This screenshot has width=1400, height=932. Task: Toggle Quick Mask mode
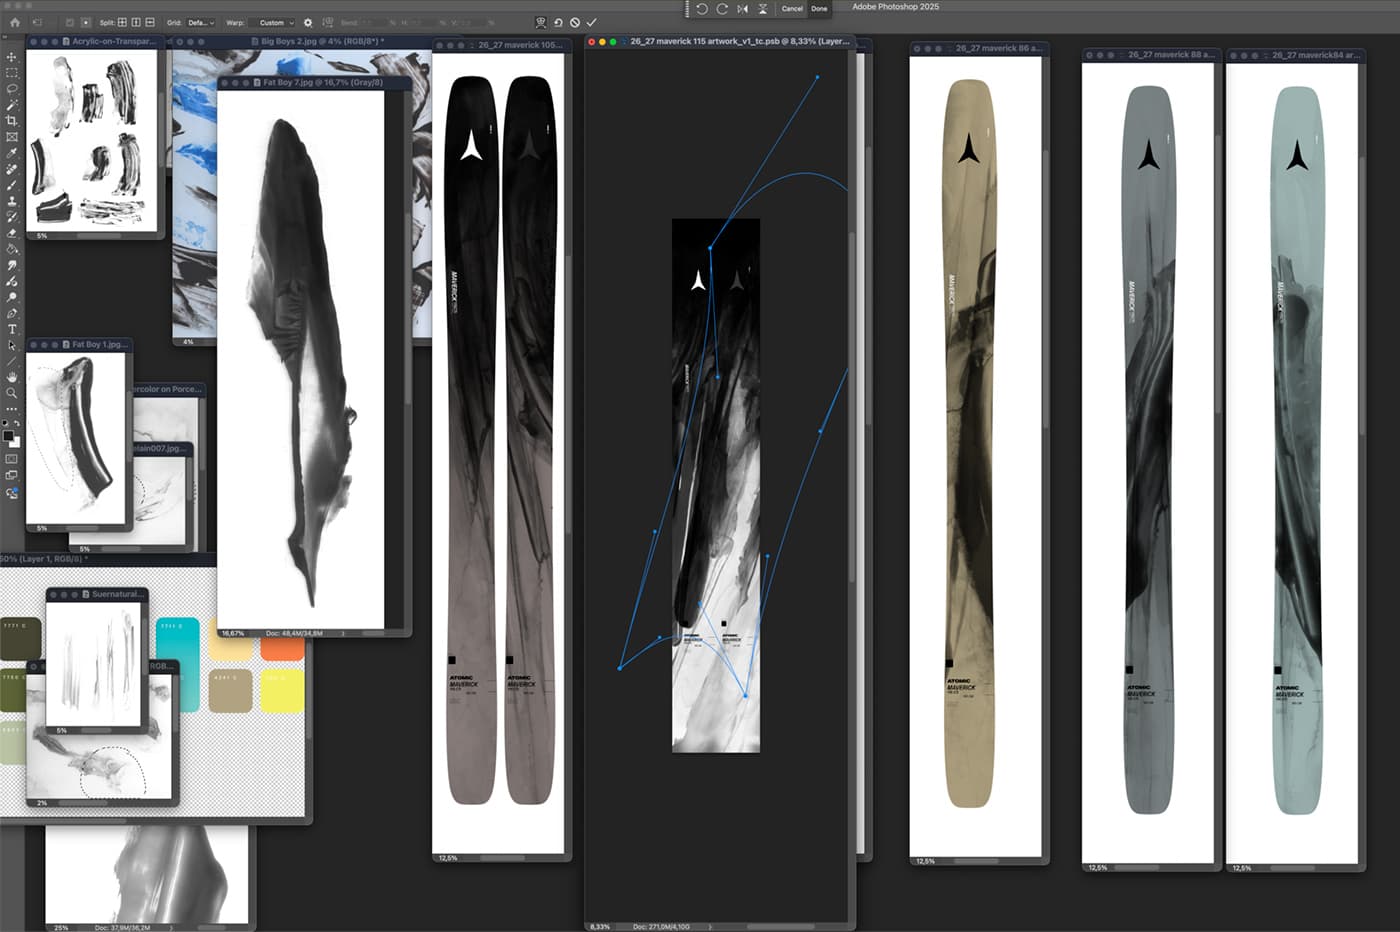point(12,459)
